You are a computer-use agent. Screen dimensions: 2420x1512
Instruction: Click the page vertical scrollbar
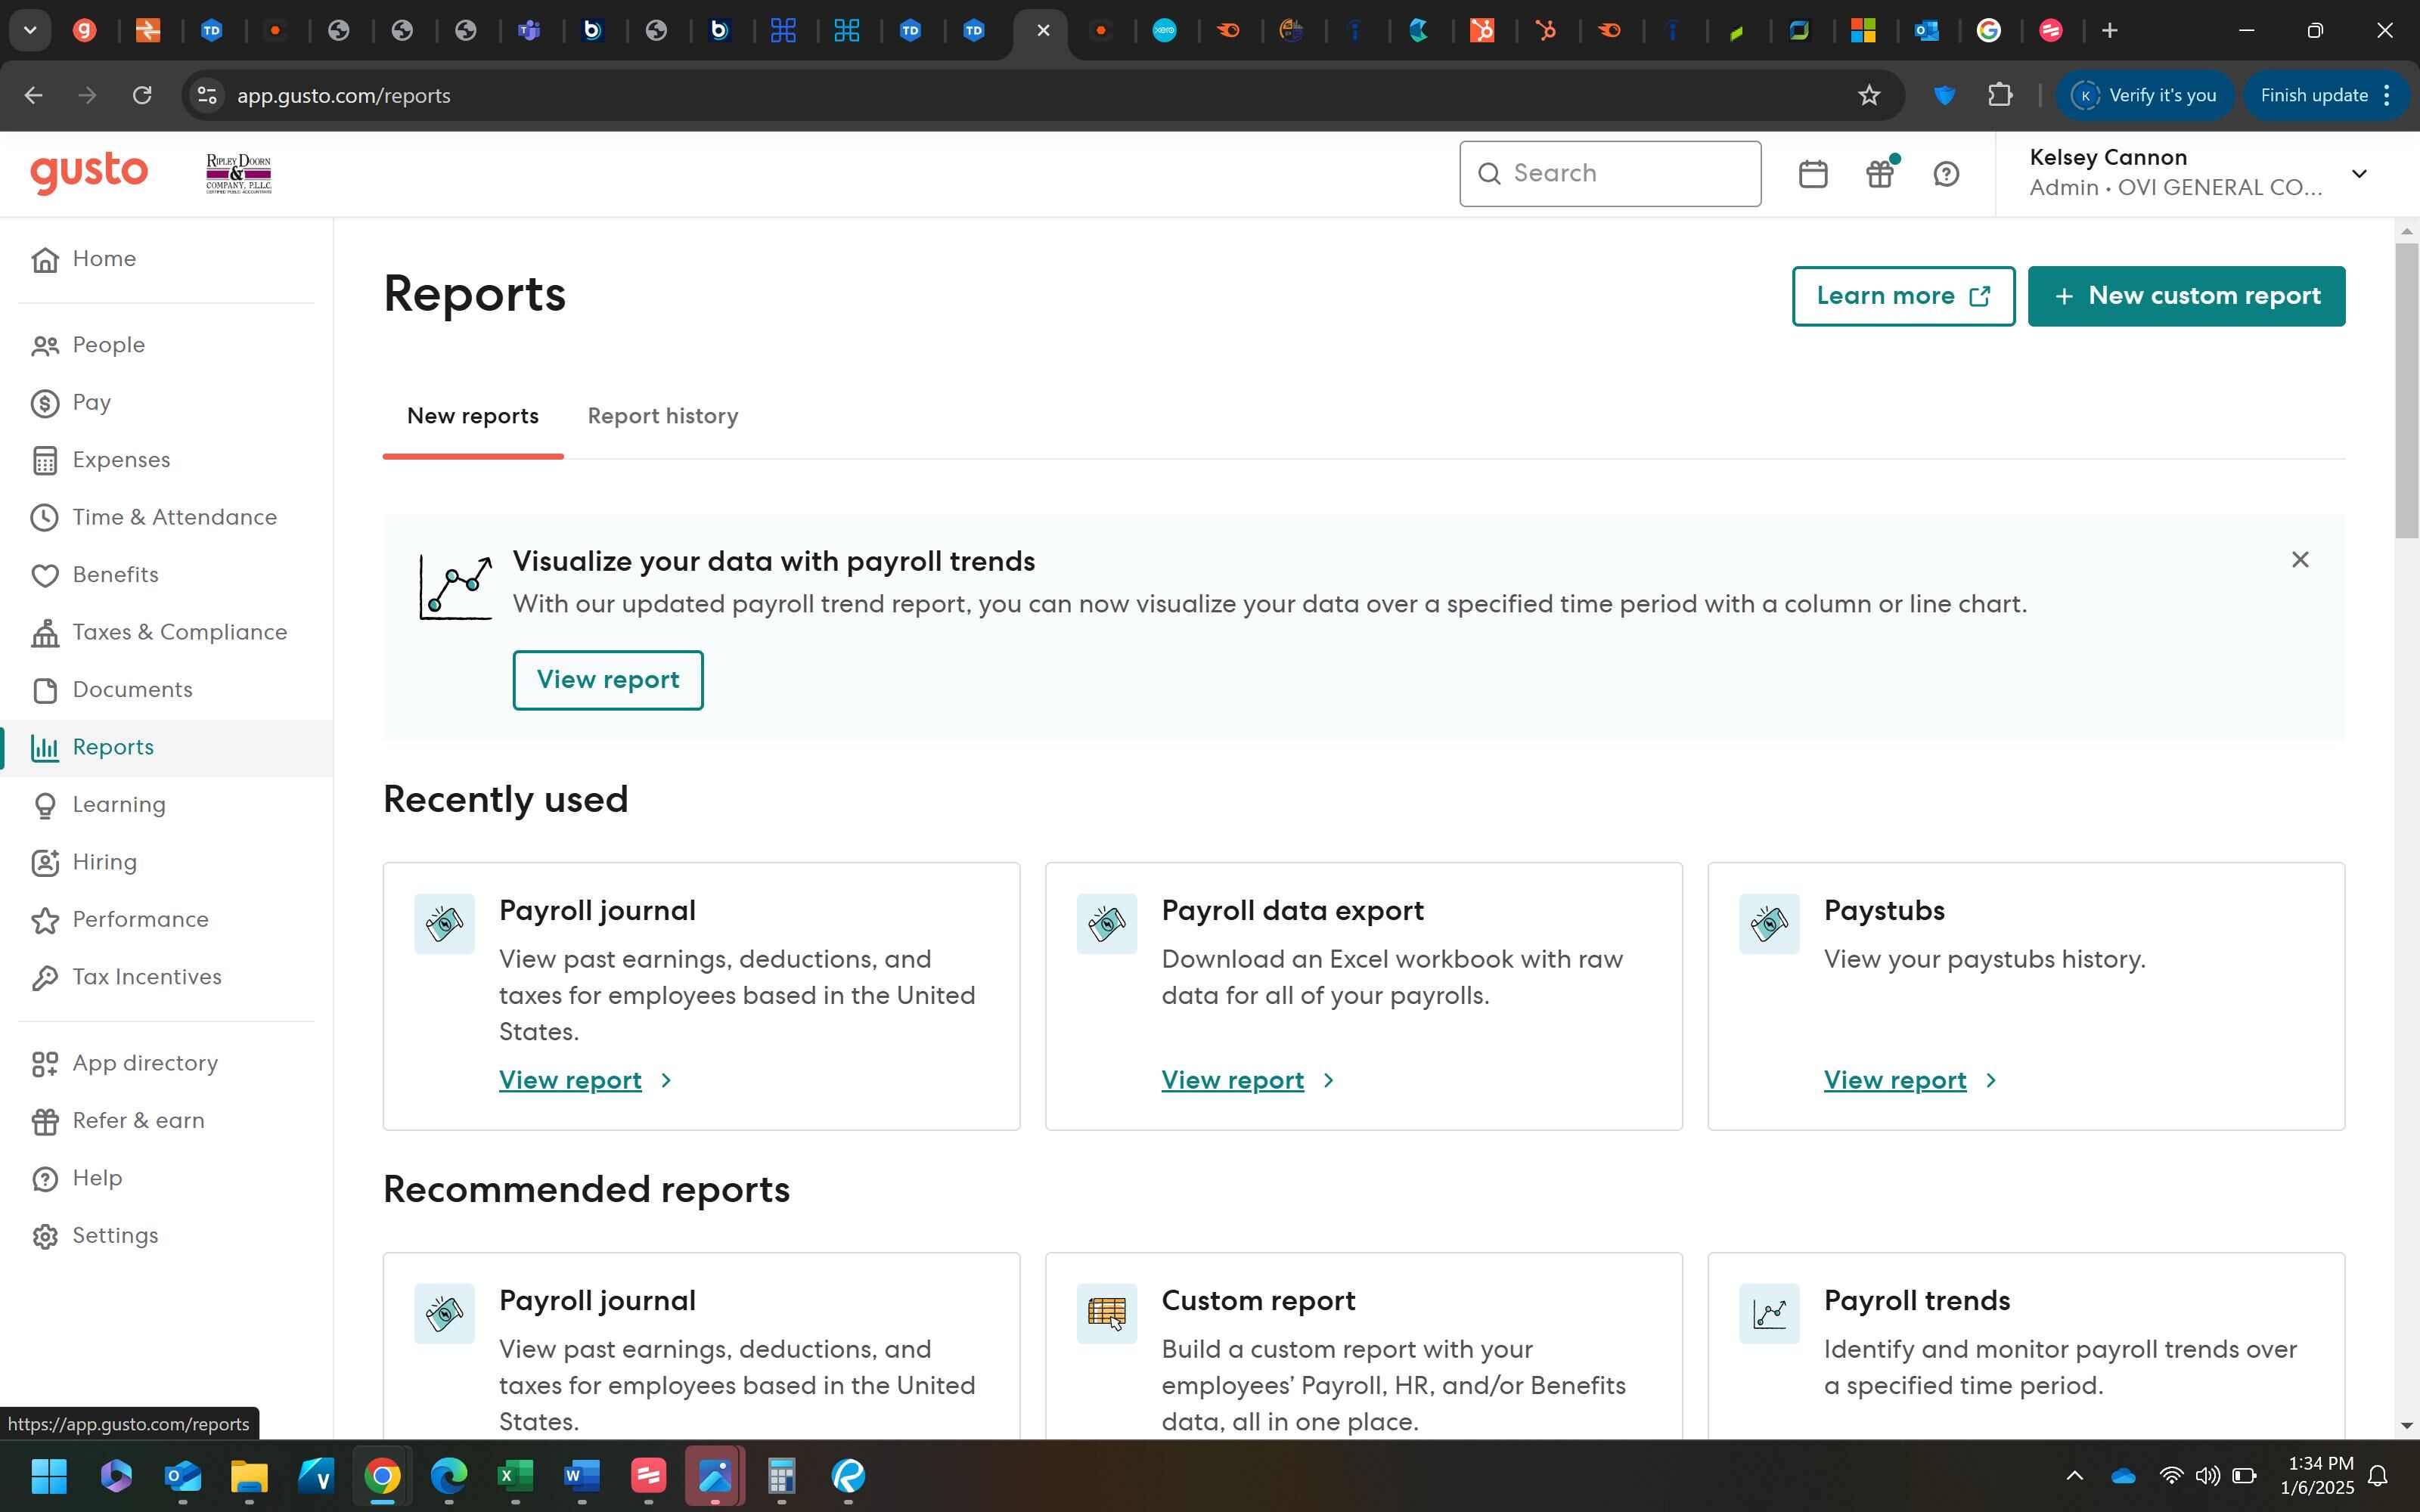[x=2406, y=390]
